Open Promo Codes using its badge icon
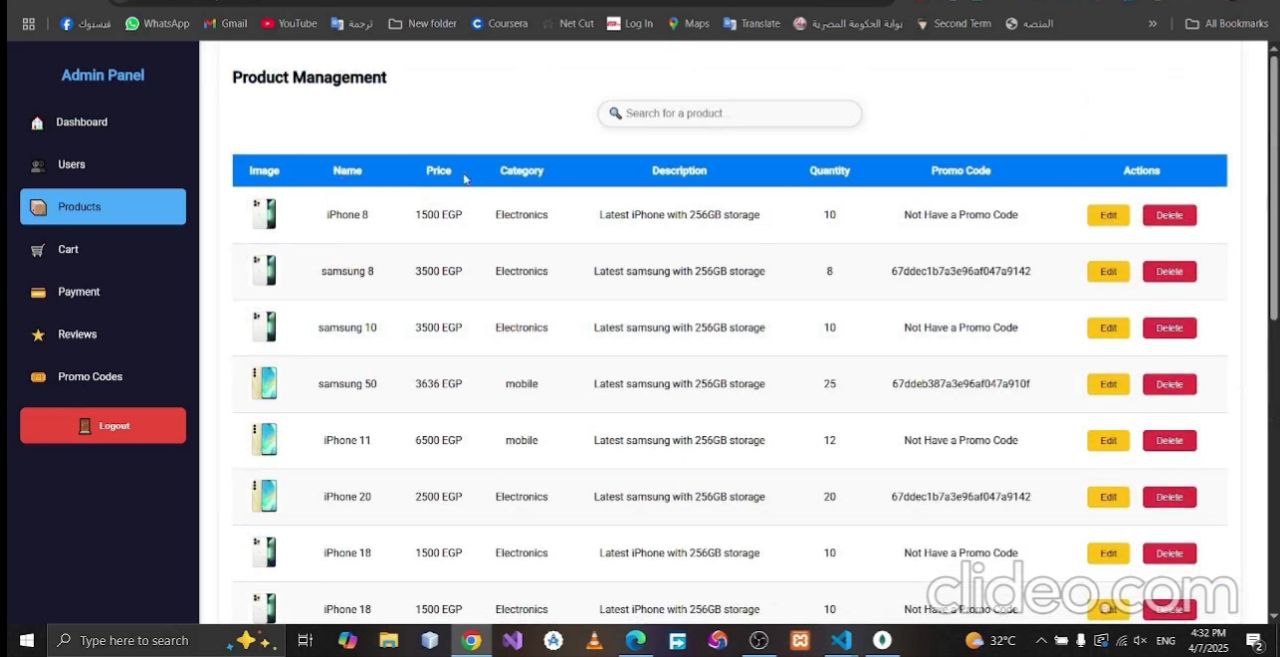 click(x=37, y=376)
